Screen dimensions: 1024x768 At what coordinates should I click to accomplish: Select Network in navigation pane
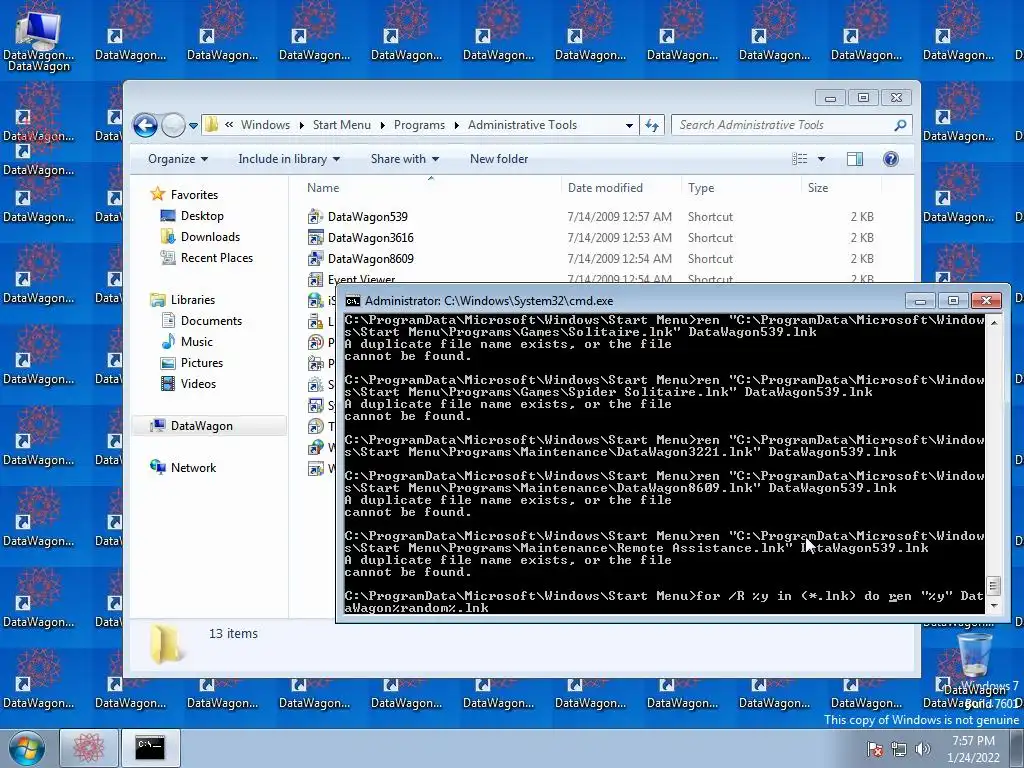(x=193, y=468)
